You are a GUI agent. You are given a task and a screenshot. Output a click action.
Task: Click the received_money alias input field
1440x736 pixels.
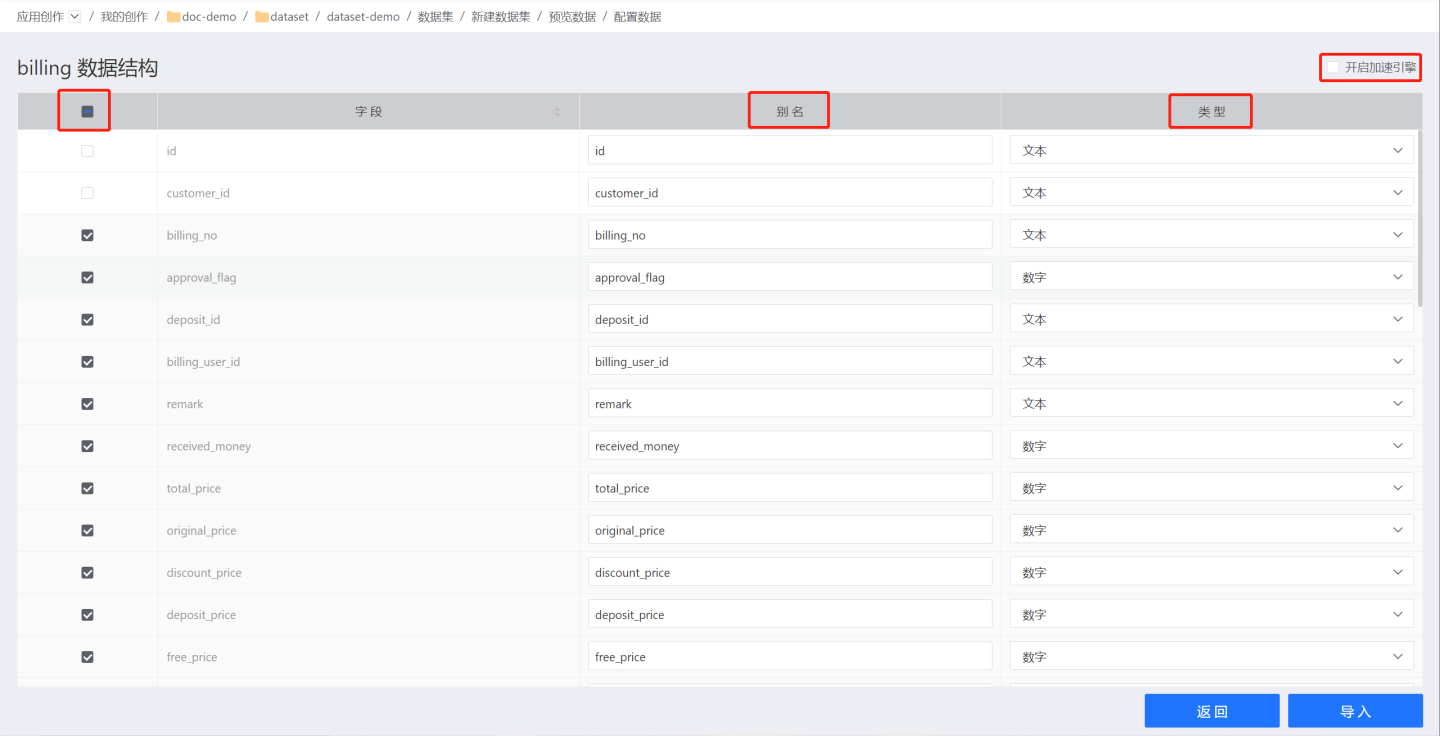pos(789,446)
